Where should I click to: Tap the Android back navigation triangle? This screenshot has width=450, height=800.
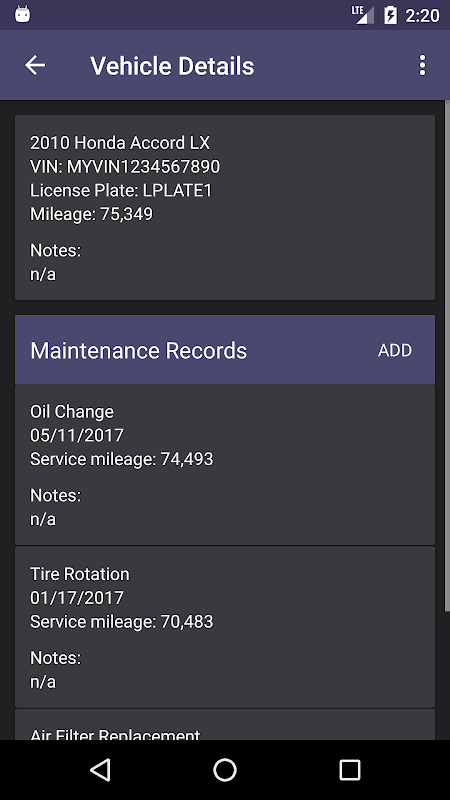coord(101,769)
